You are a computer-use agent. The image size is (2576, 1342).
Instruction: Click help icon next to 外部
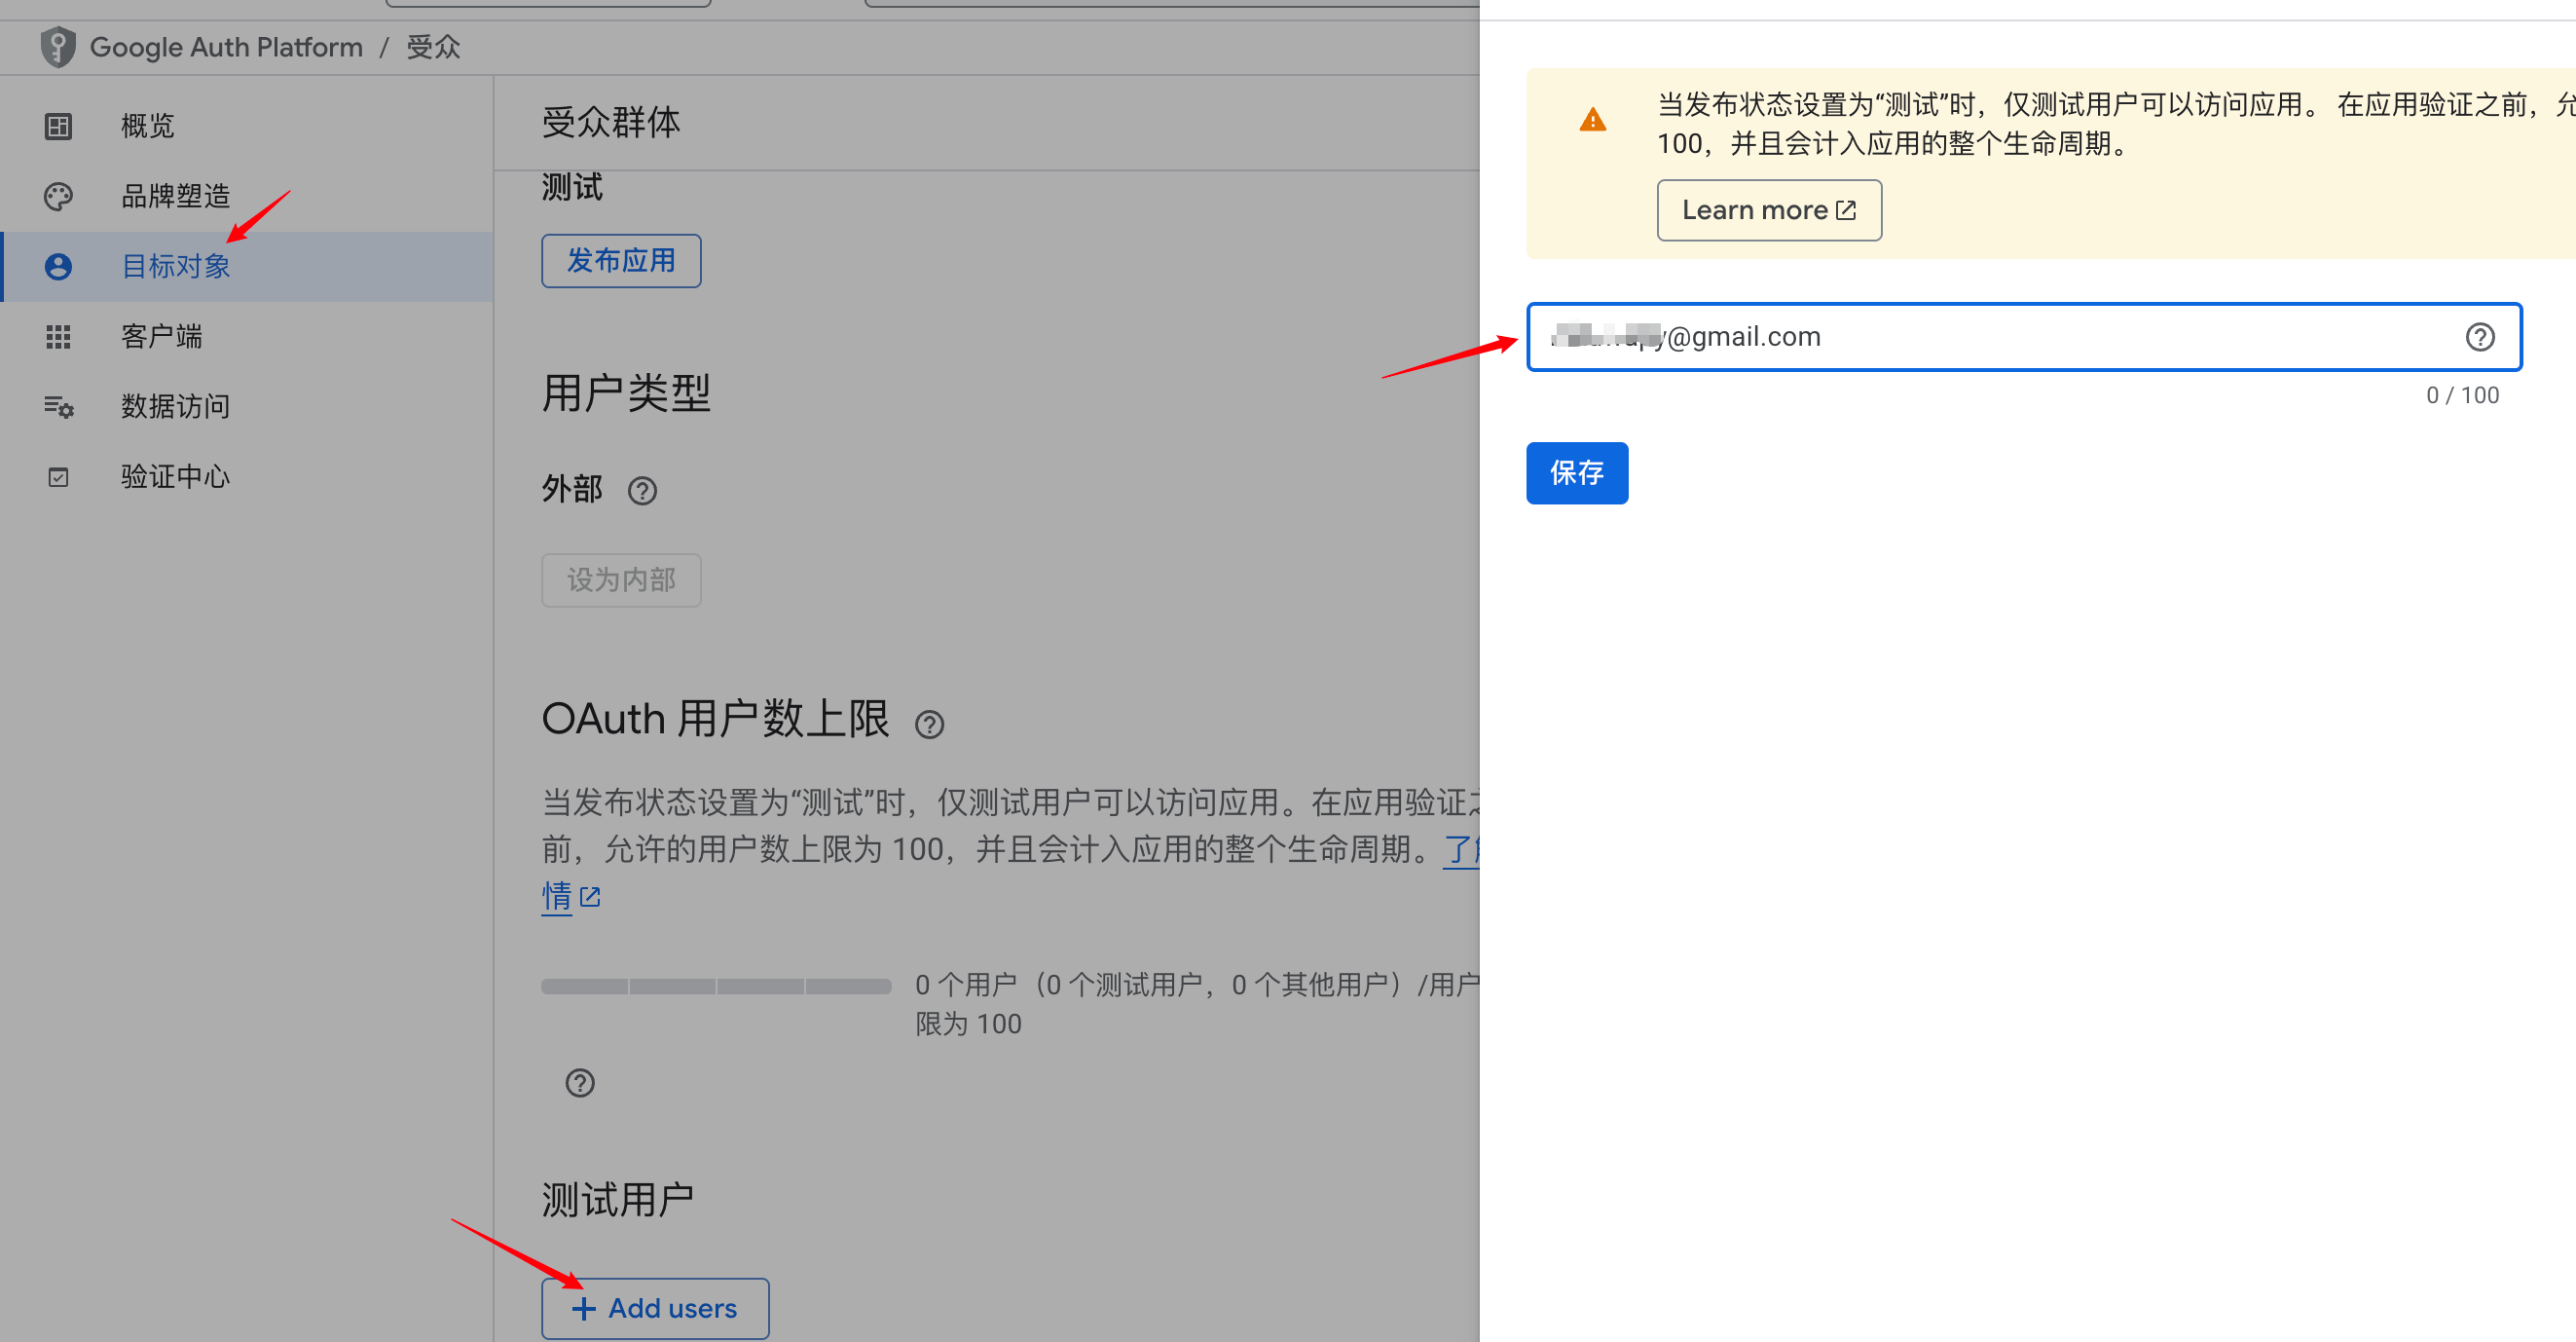[642, 491]
